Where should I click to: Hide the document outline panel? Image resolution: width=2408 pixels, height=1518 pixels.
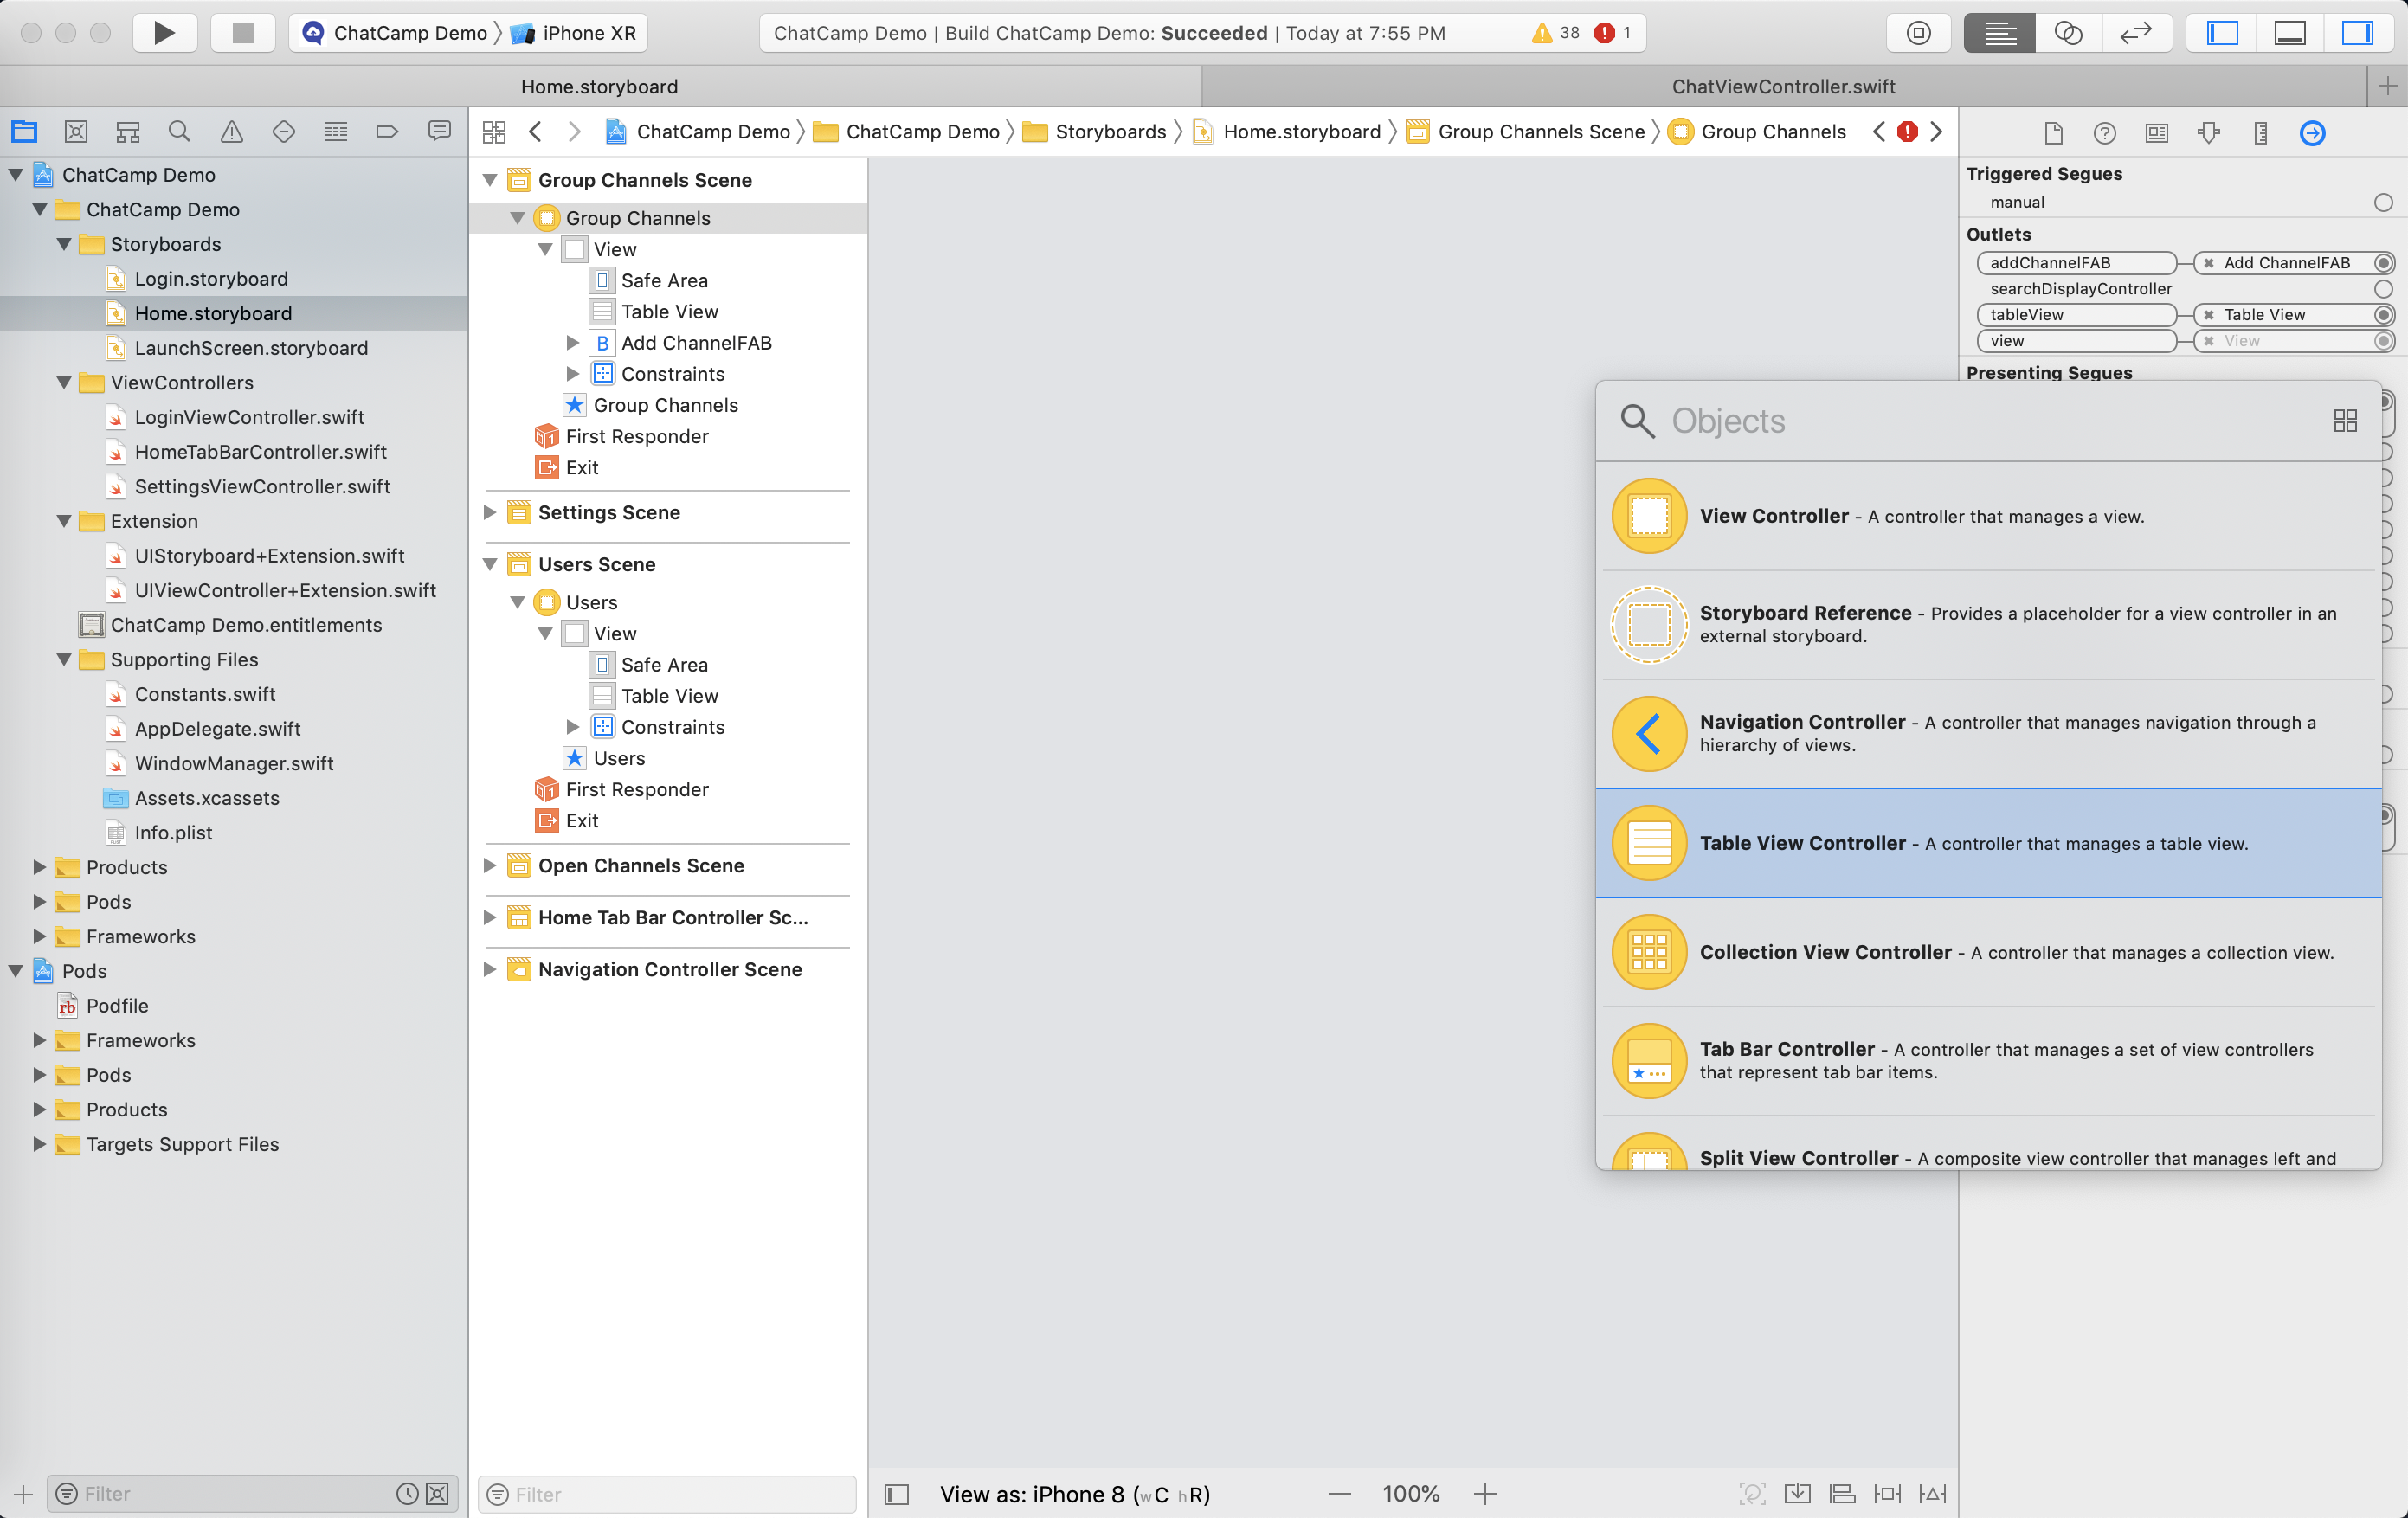897,1494
